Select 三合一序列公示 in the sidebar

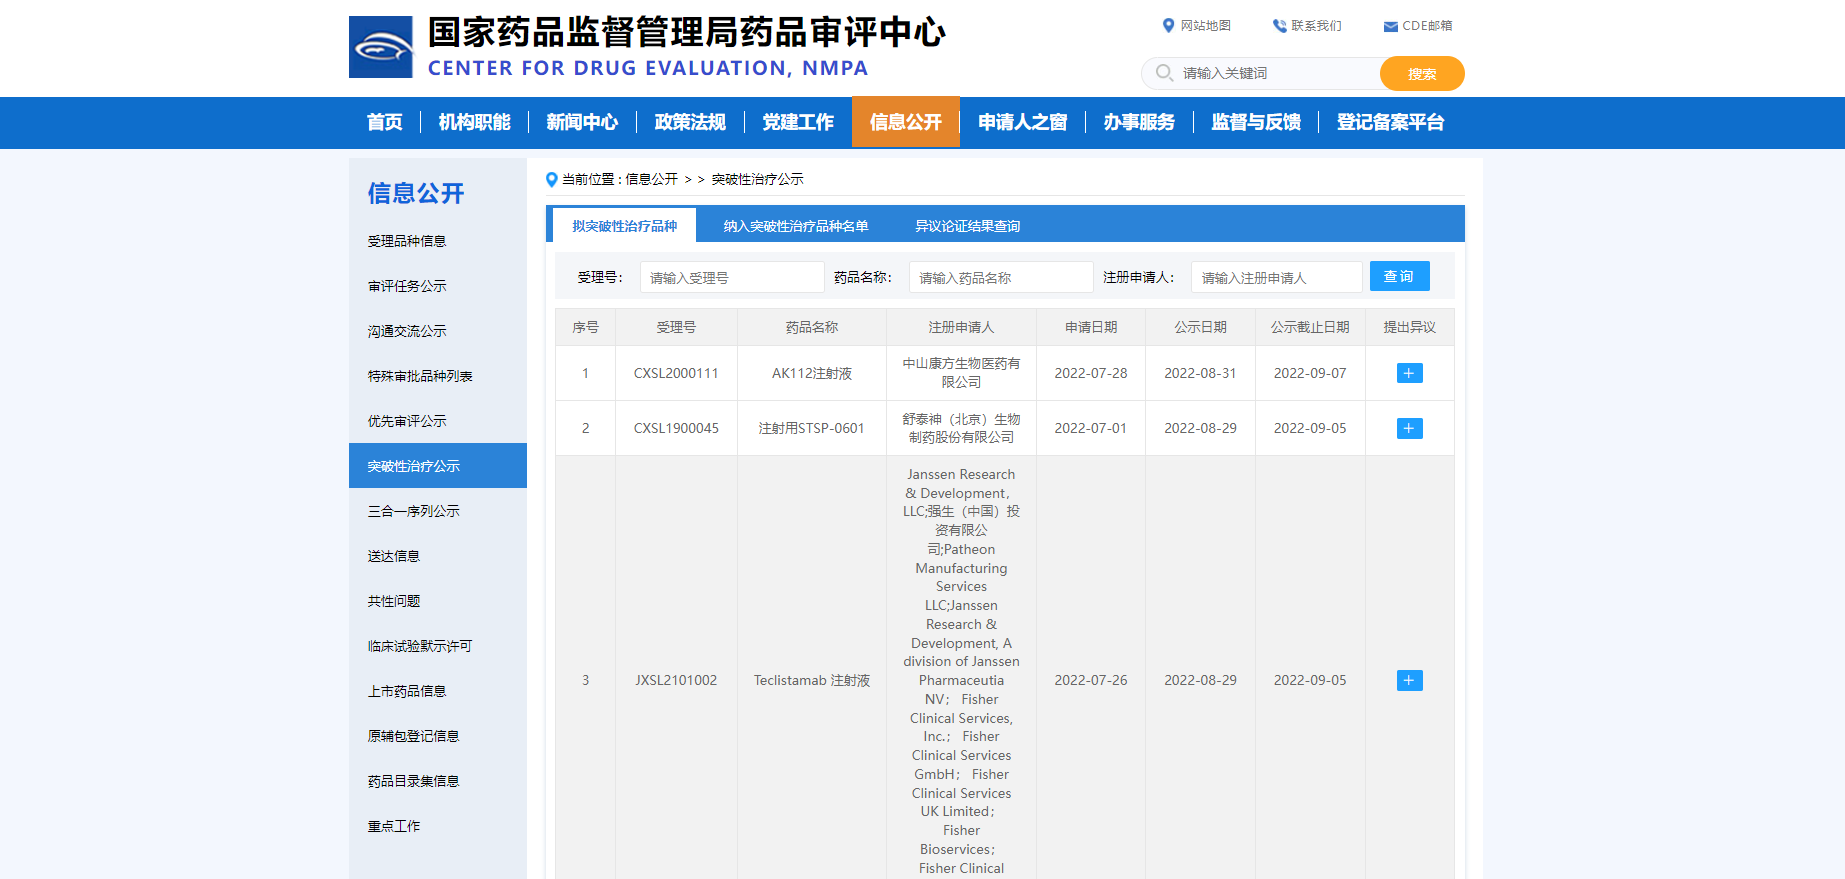point(438,511)
